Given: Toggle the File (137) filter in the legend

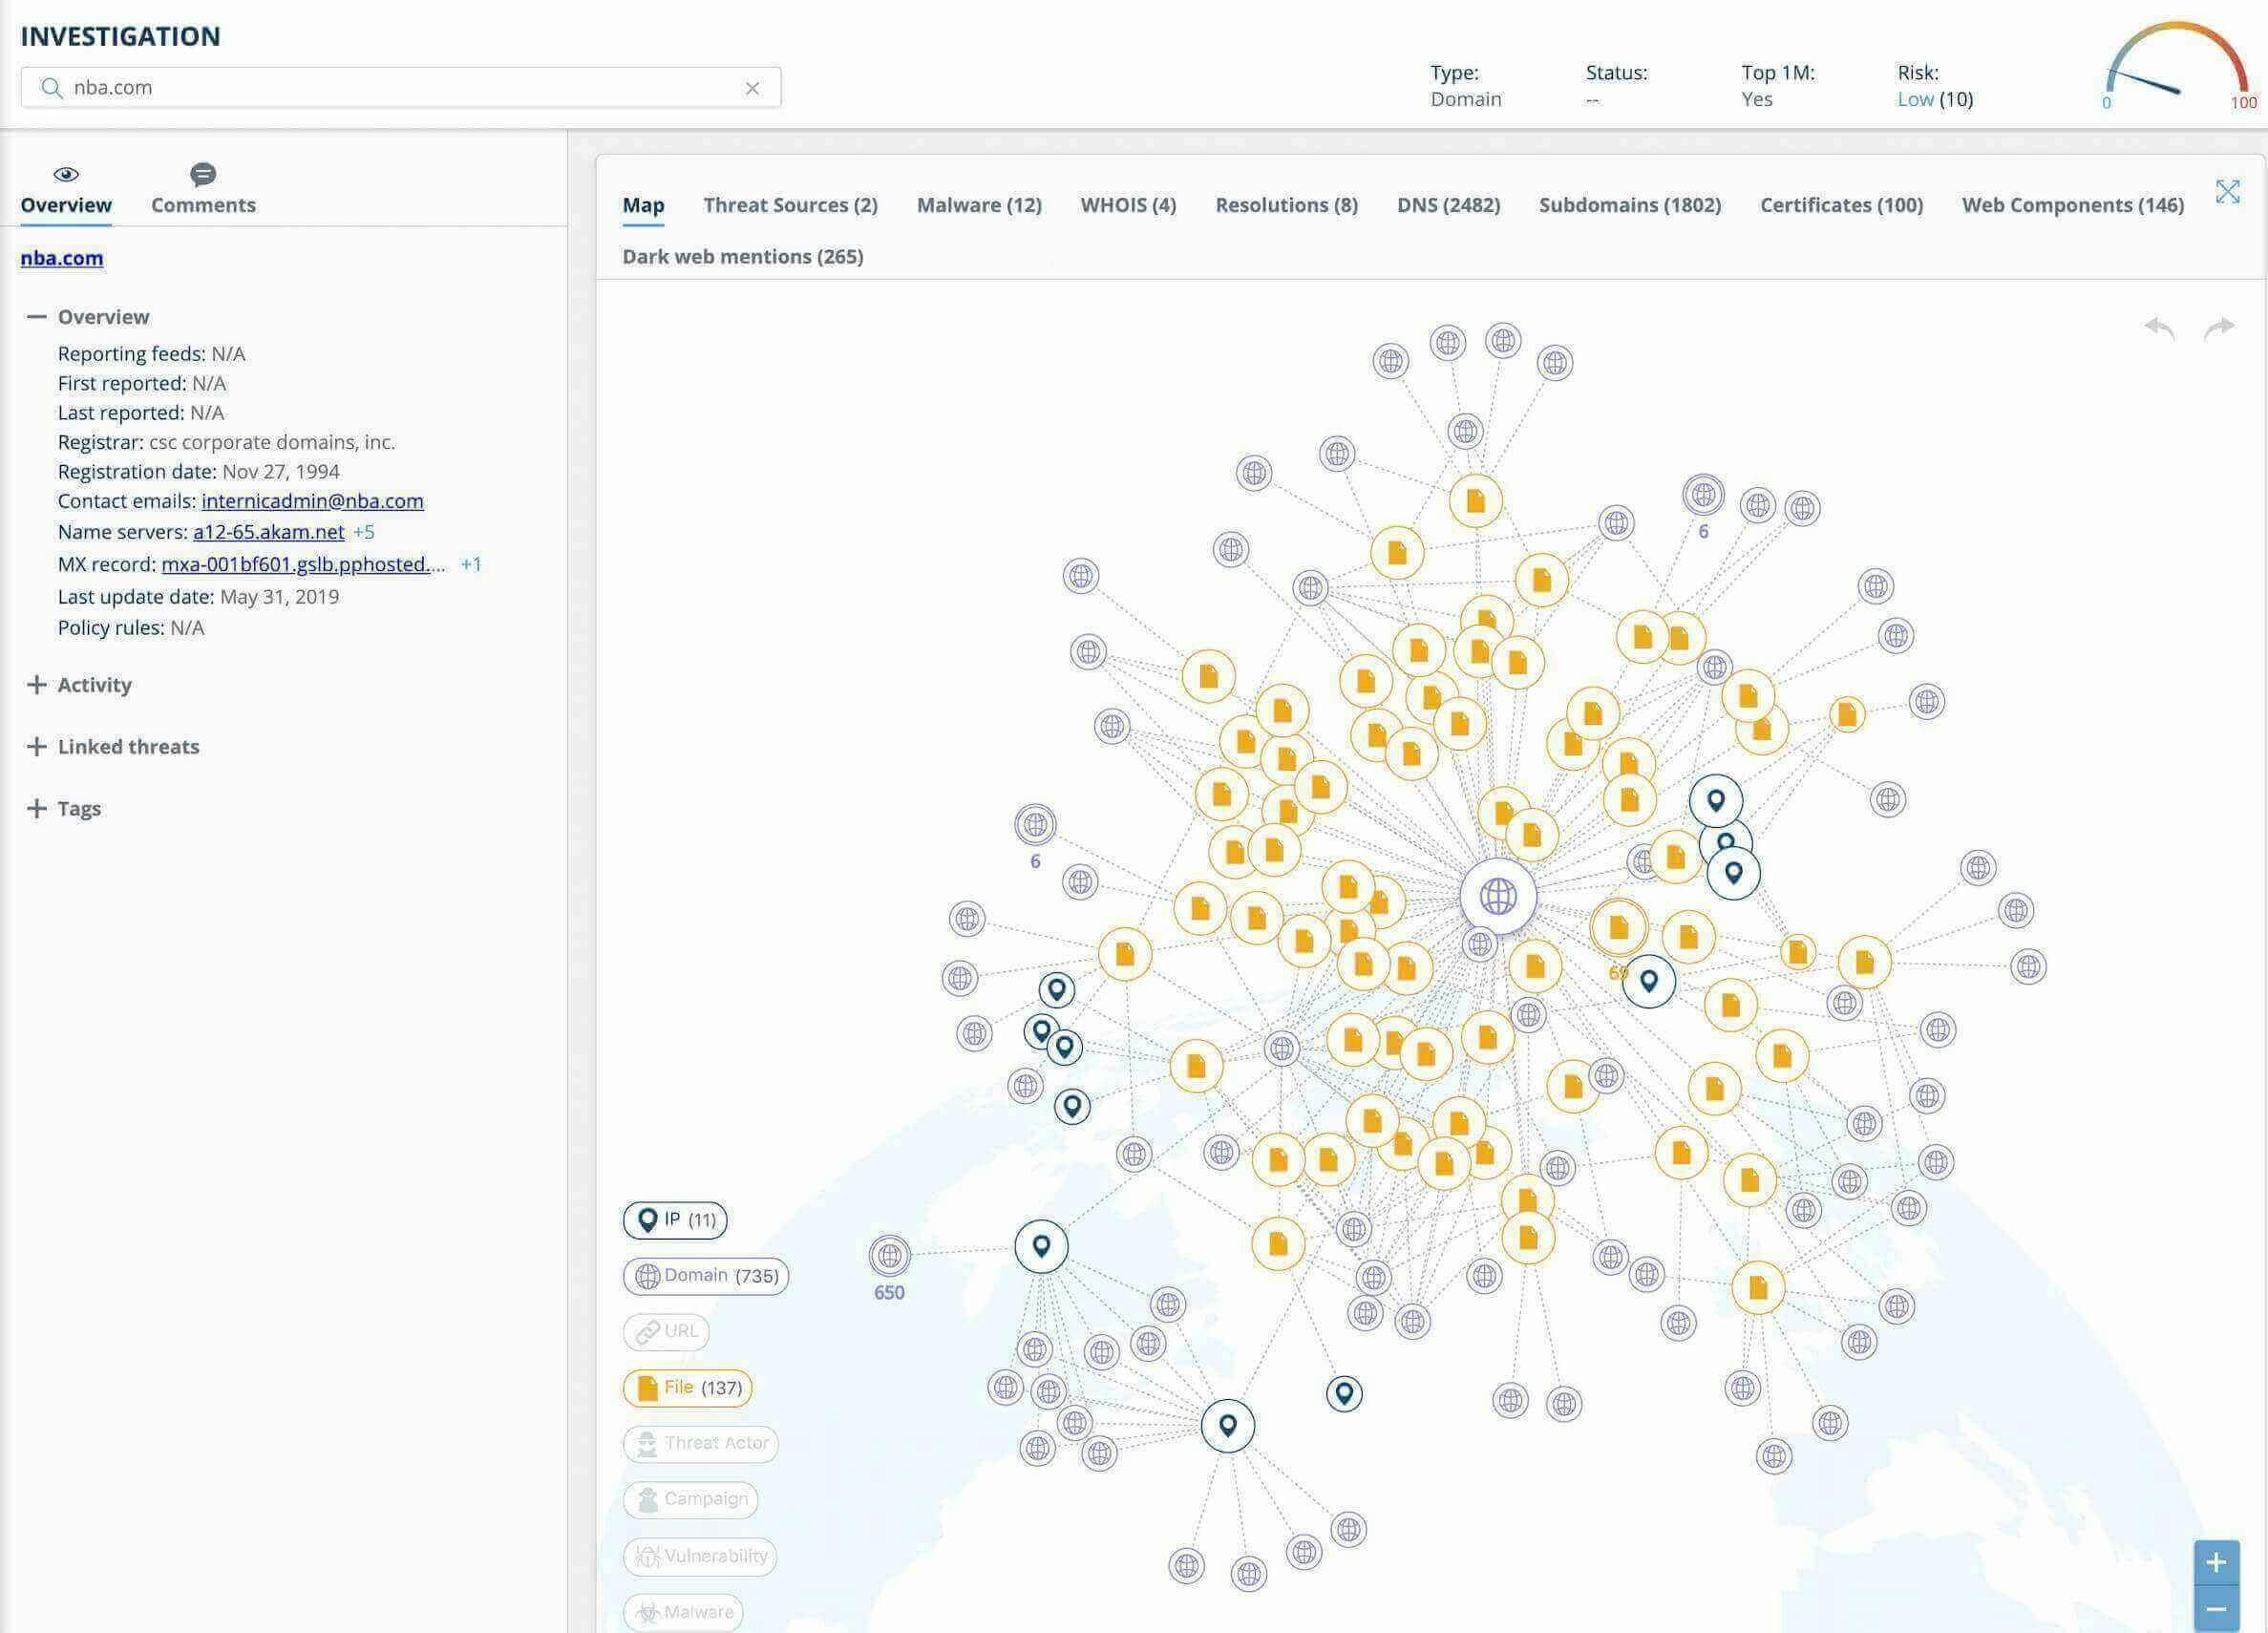Looking at the screenshot, I should click(x=687, y=1388).
